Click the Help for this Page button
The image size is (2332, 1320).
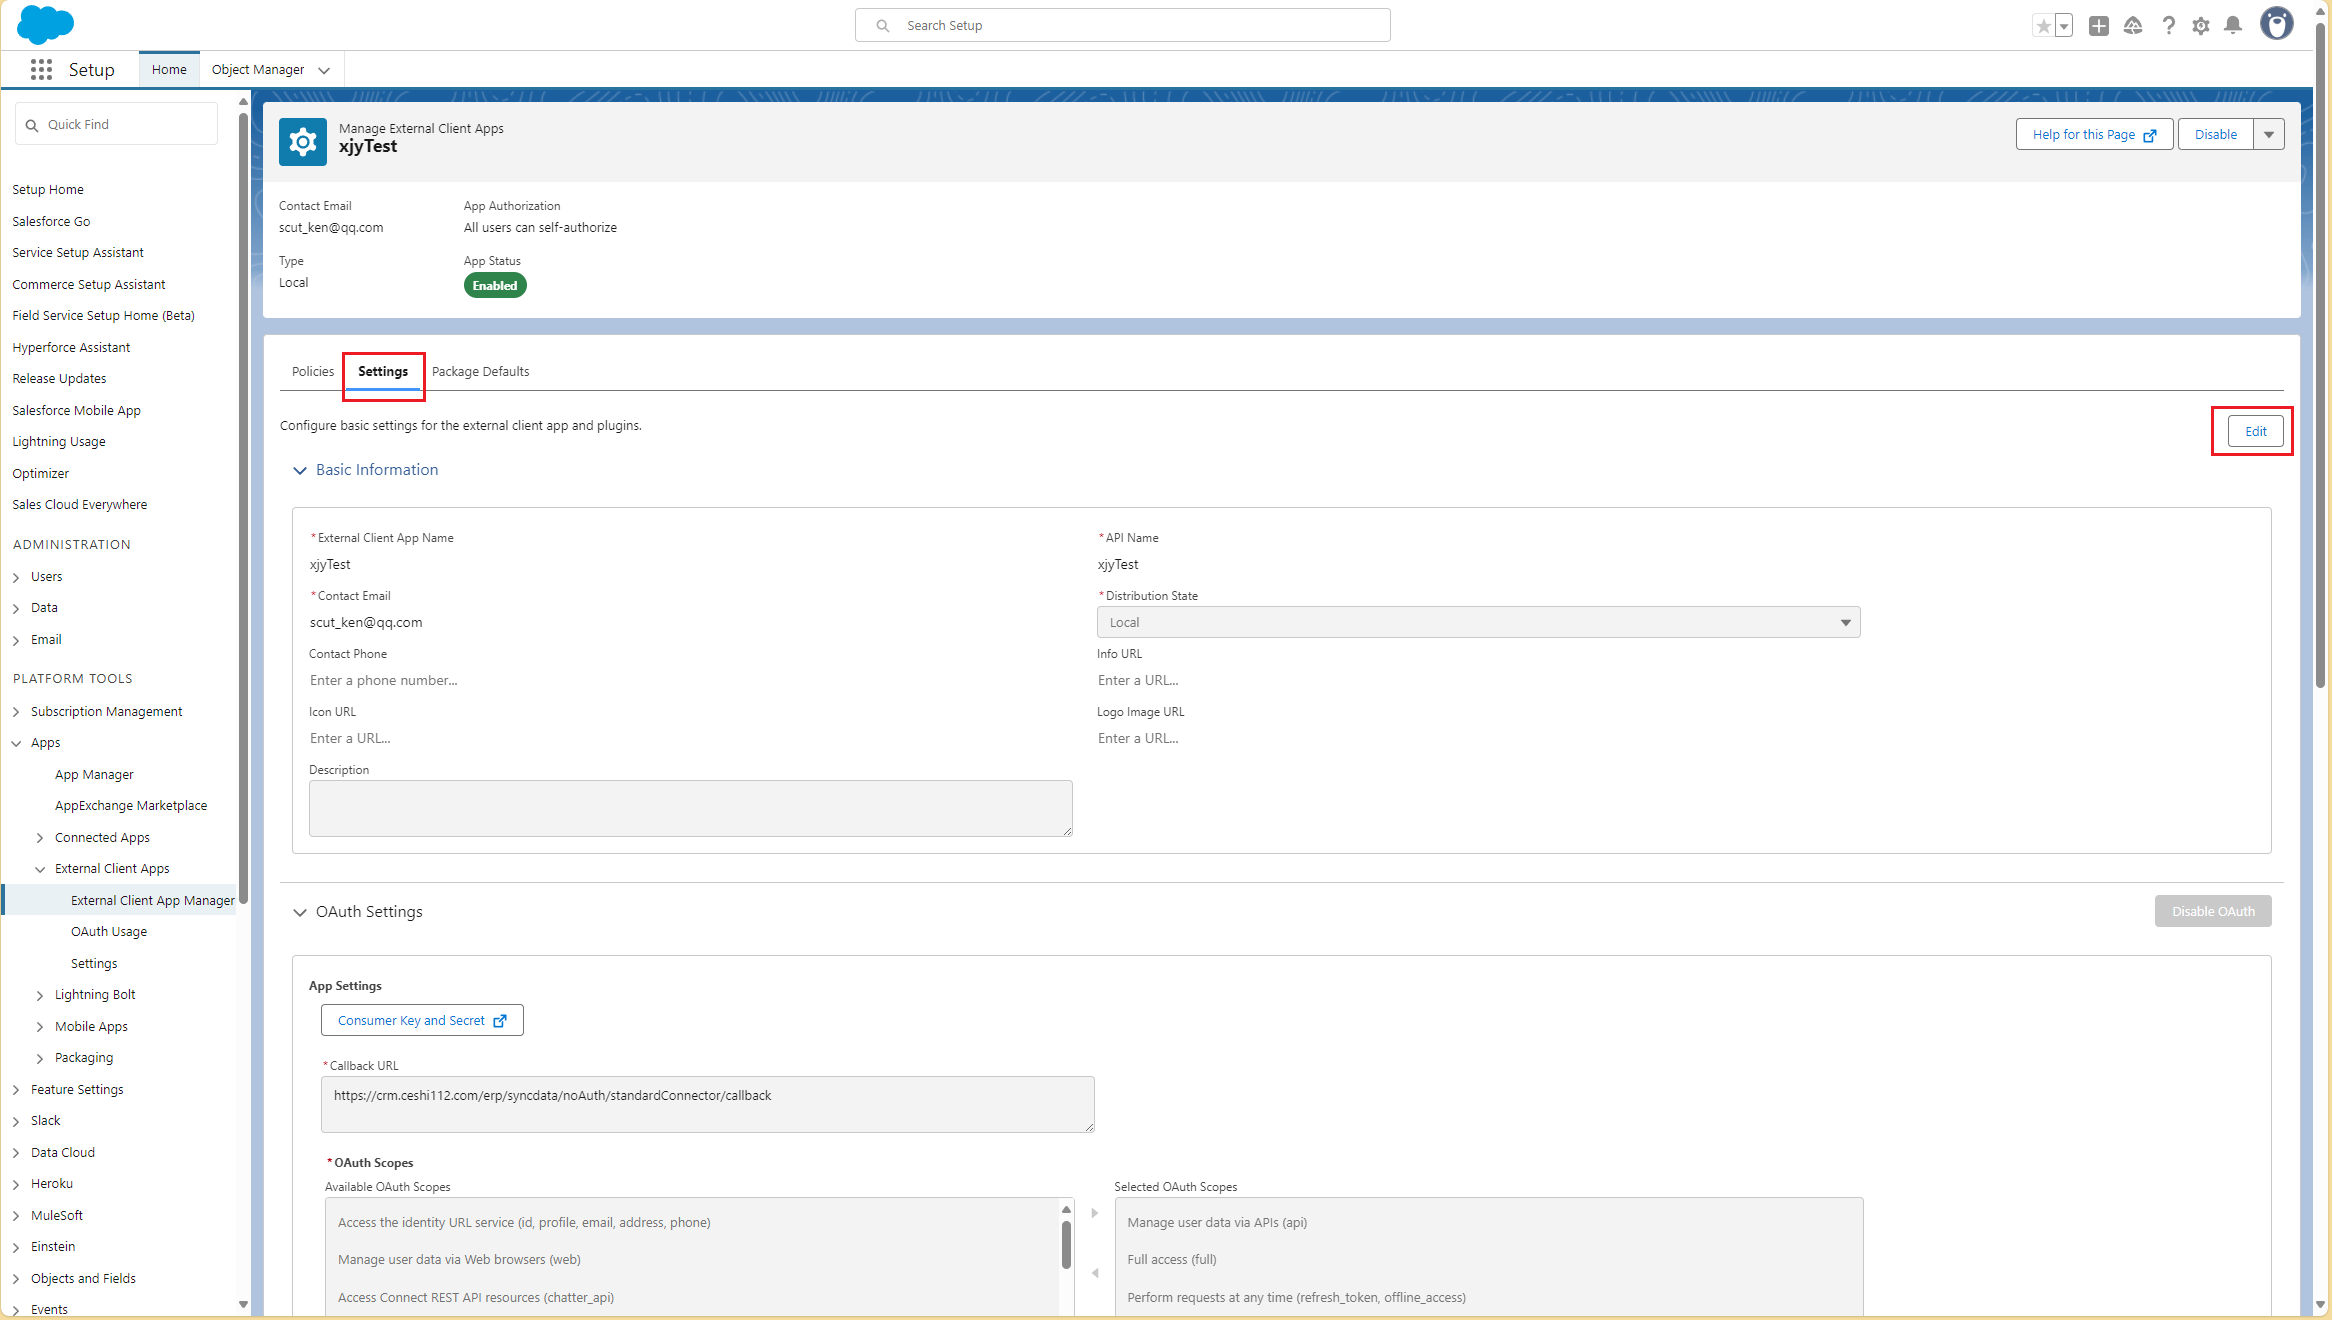click(x=2094, y=134)
